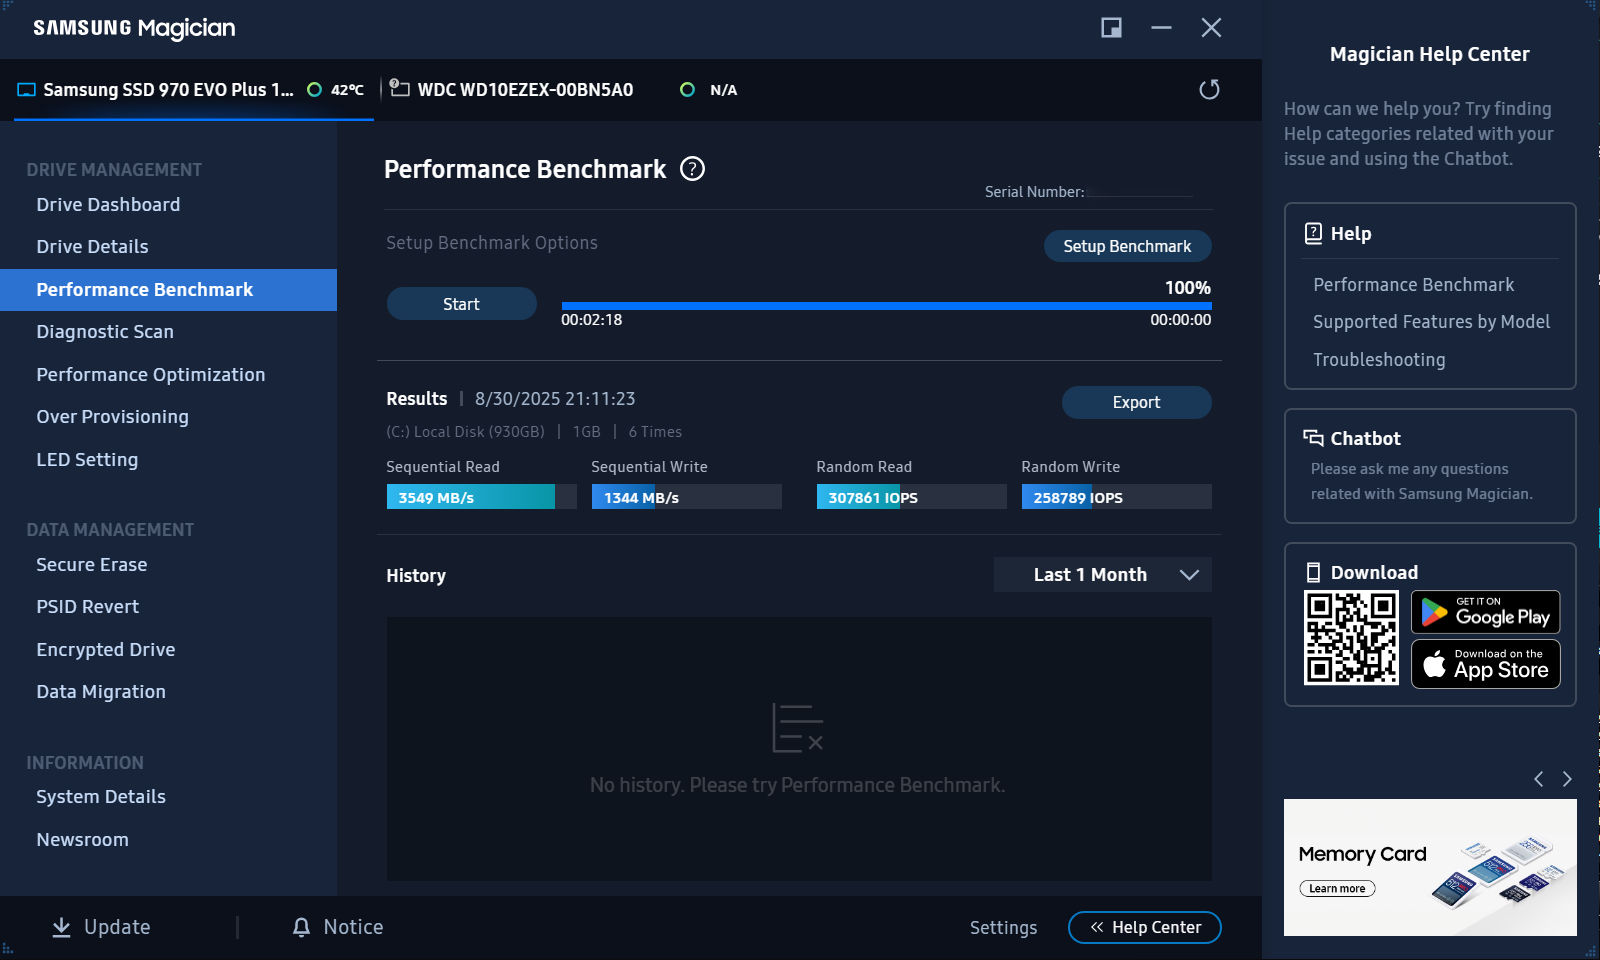Click the Setup Benchmark button

click(1128, 246)
